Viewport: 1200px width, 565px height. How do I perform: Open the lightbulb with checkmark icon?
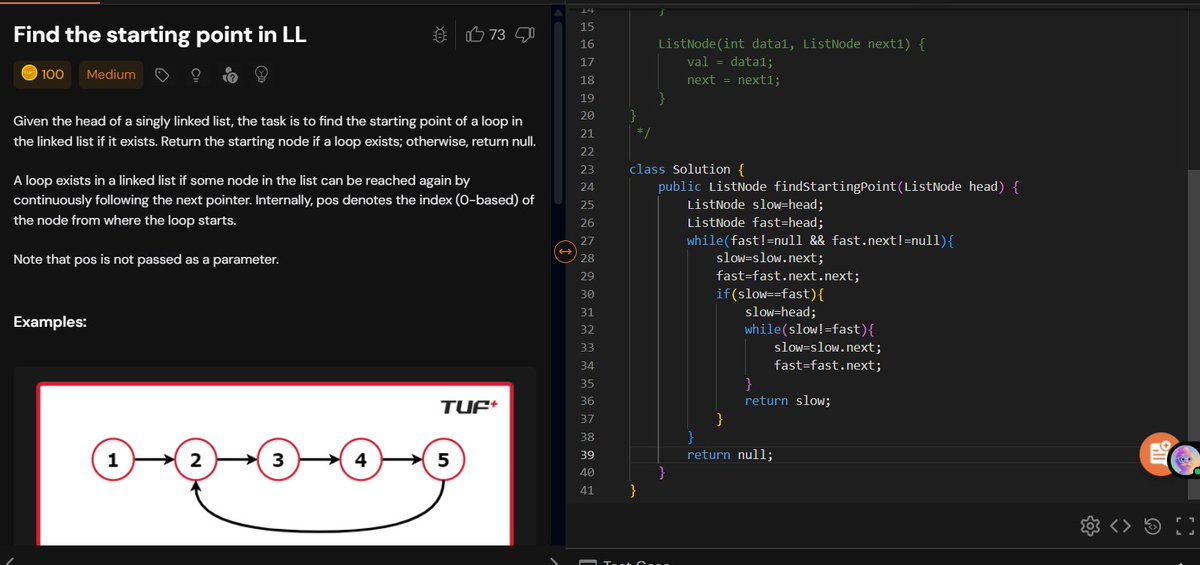(261, 75)
